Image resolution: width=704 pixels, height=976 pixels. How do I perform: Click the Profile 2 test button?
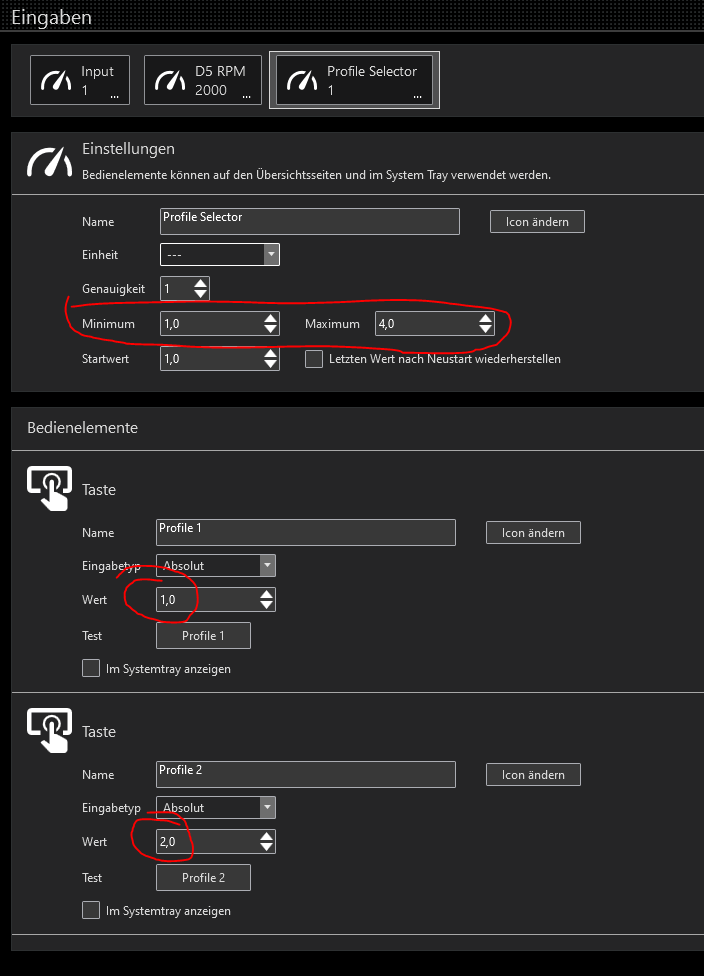tap(204, 878)
